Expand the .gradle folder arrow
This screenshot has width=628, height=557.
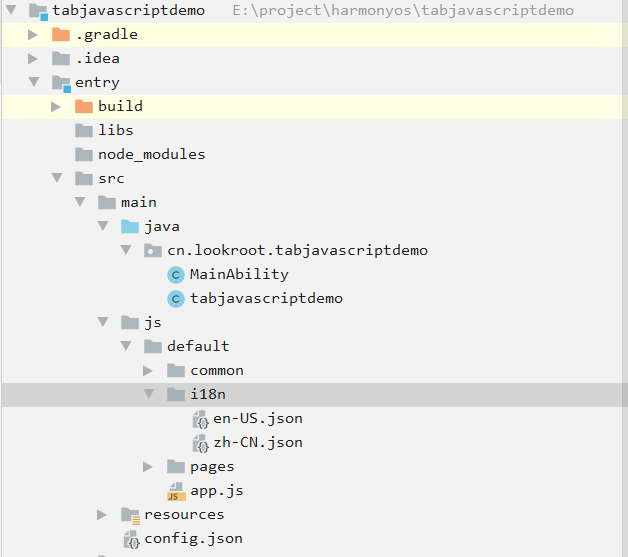(33, 35)
